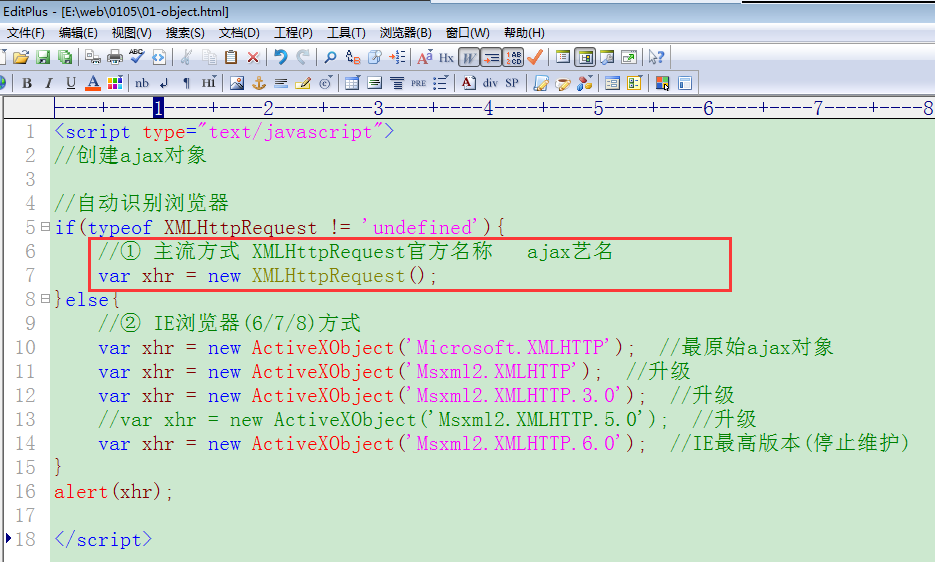This screenshot has width=935, height=562.
Task: Click the Copy icon
Action: pyautogui.click(x=209, y=57)
